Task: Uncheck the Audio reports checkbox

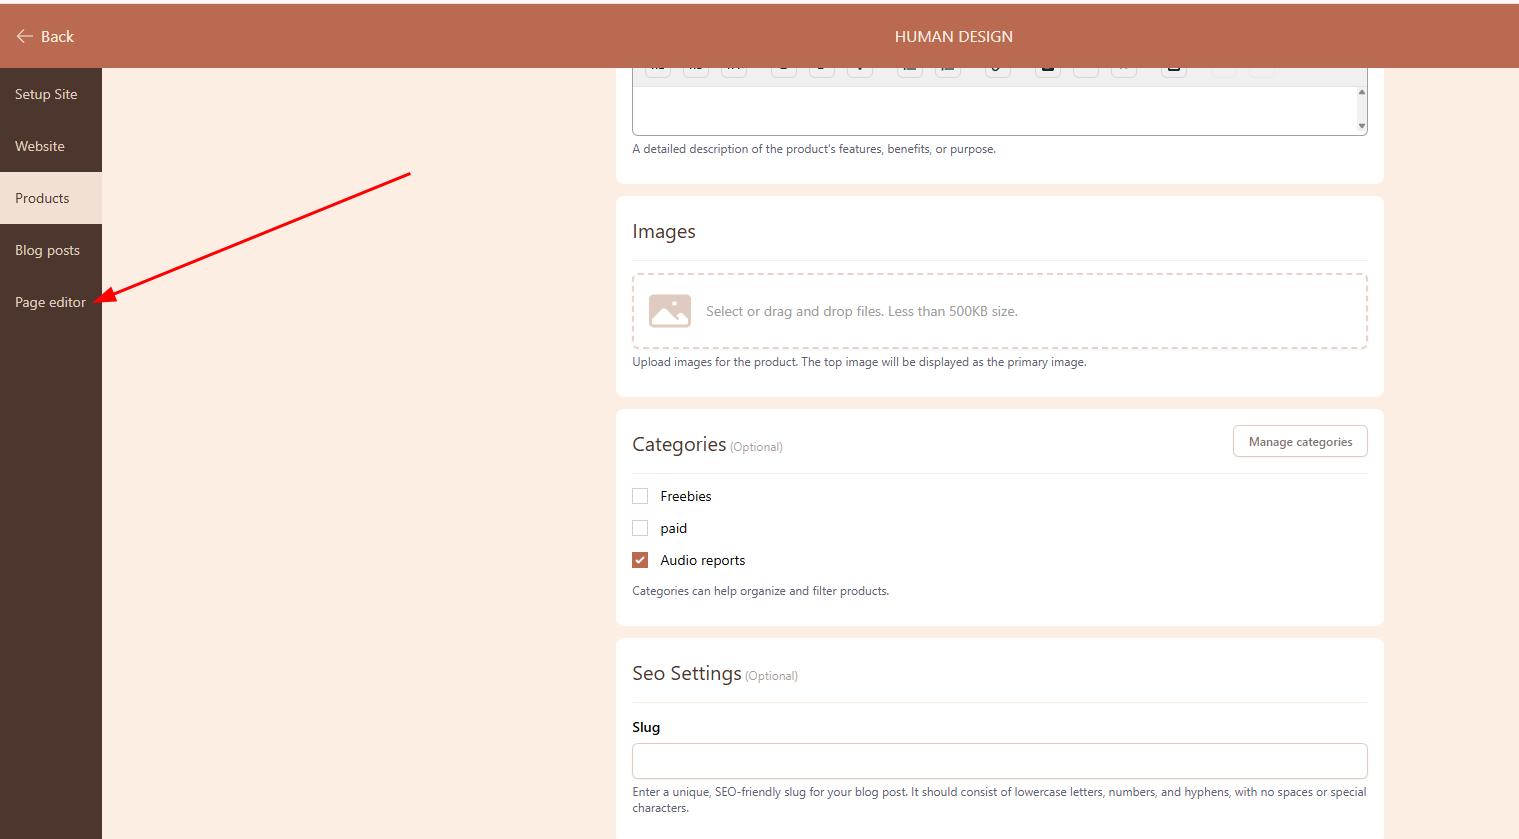Action: 640,560
